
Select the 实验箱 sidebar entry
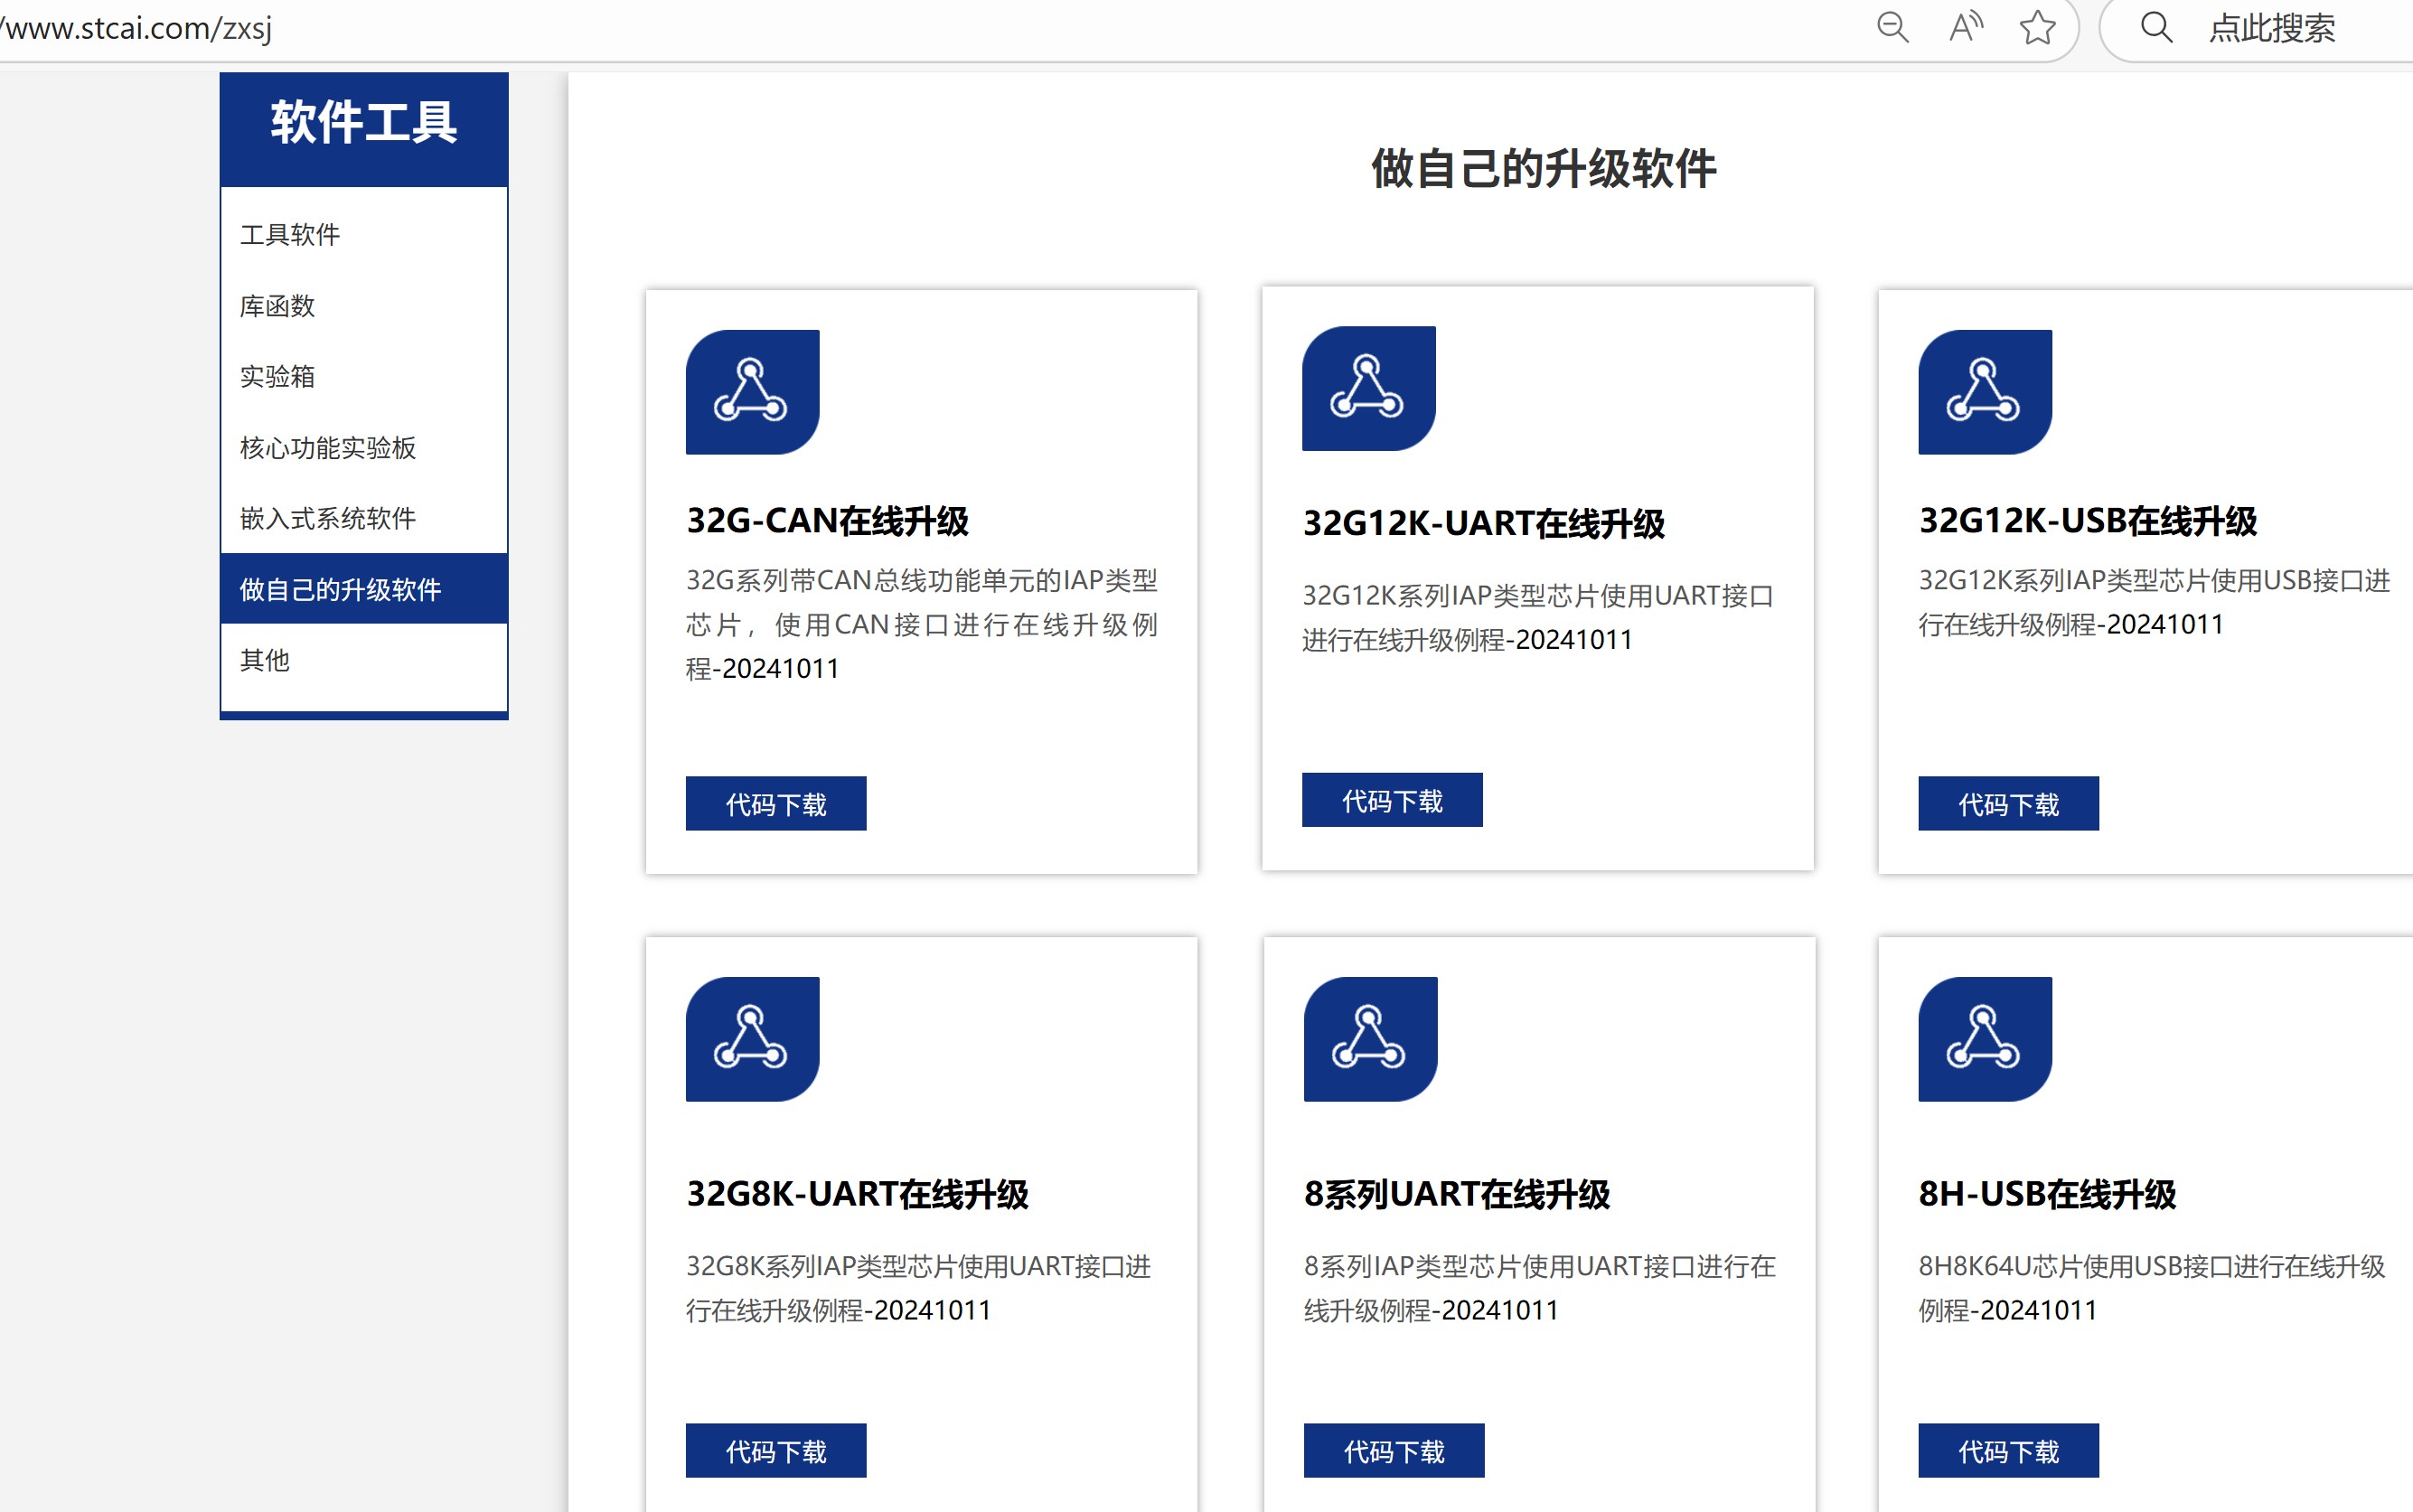pos(276,377)
